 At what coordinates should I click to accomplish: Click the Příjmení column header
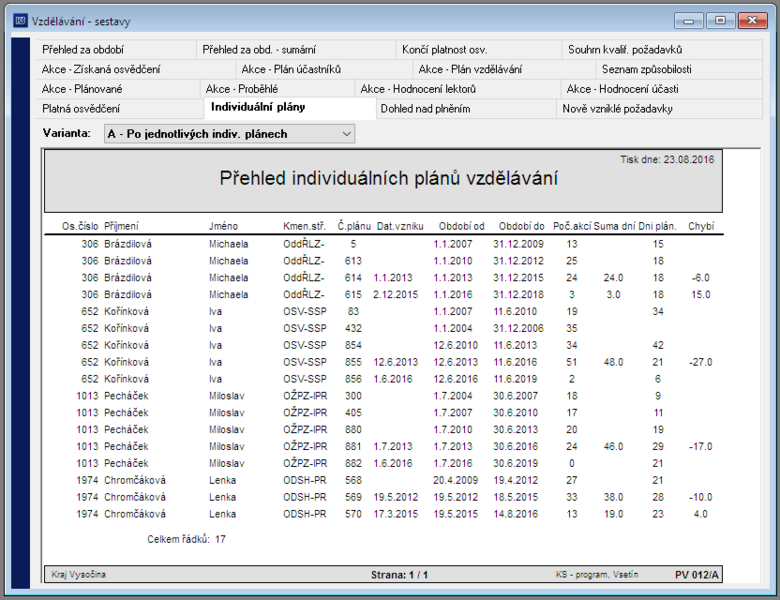click(x=121, y=226)
